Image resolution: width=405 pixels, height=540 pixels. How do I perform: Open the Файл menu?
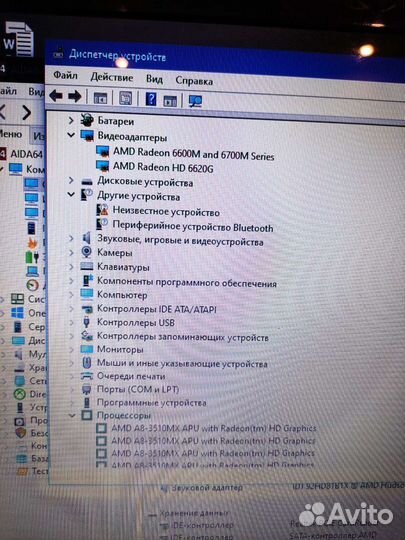point(65,75)
